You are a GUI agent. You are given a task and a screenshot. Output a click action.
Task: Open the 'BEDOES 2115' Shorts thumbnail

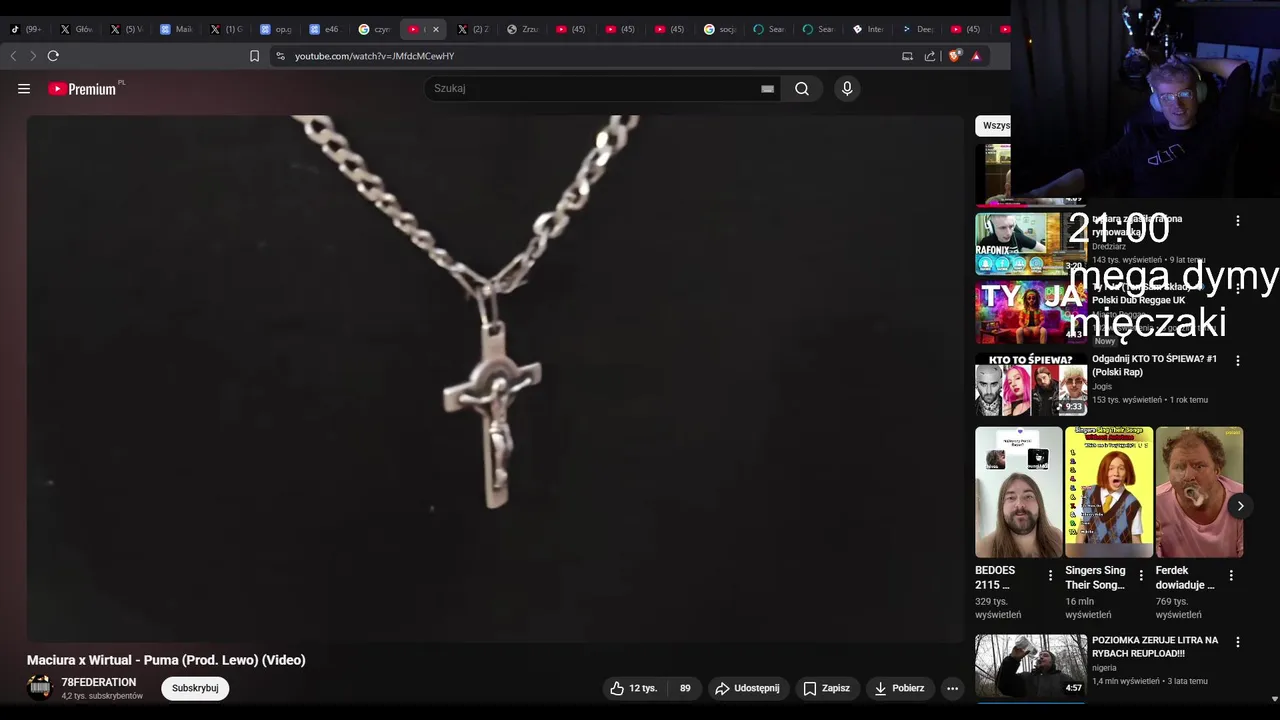coord(1019,492)
